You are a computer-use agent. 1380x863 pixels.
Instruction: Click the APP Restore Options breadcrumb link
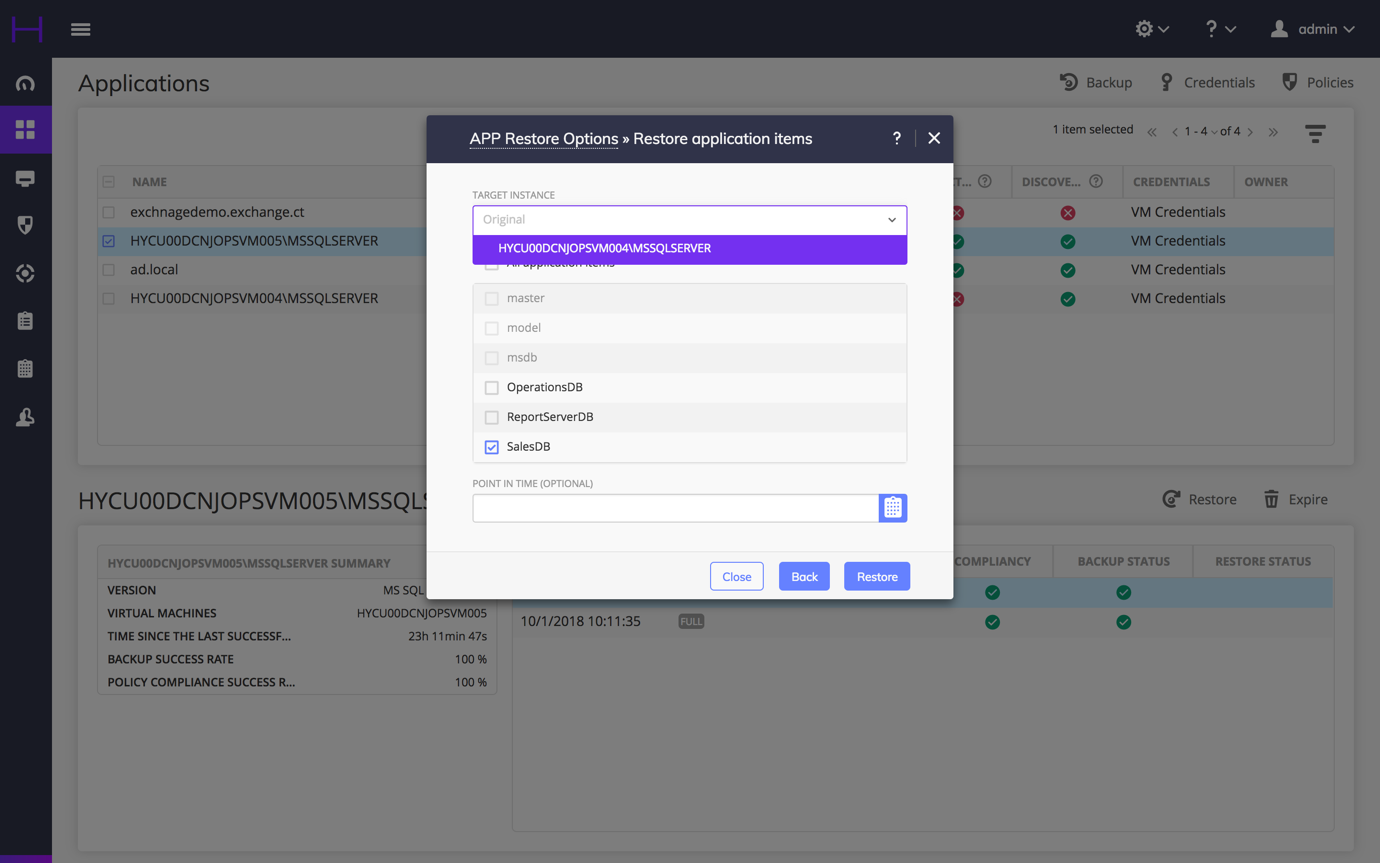[543, 139]
